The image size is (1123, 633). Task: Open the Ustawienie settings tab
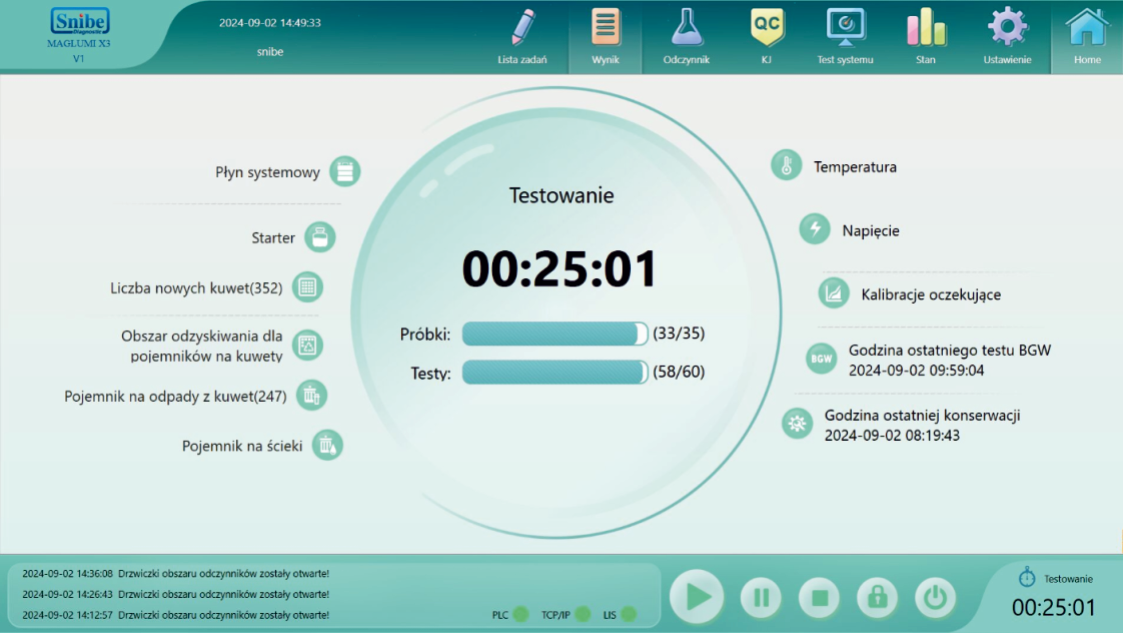tap(1007, 38)
